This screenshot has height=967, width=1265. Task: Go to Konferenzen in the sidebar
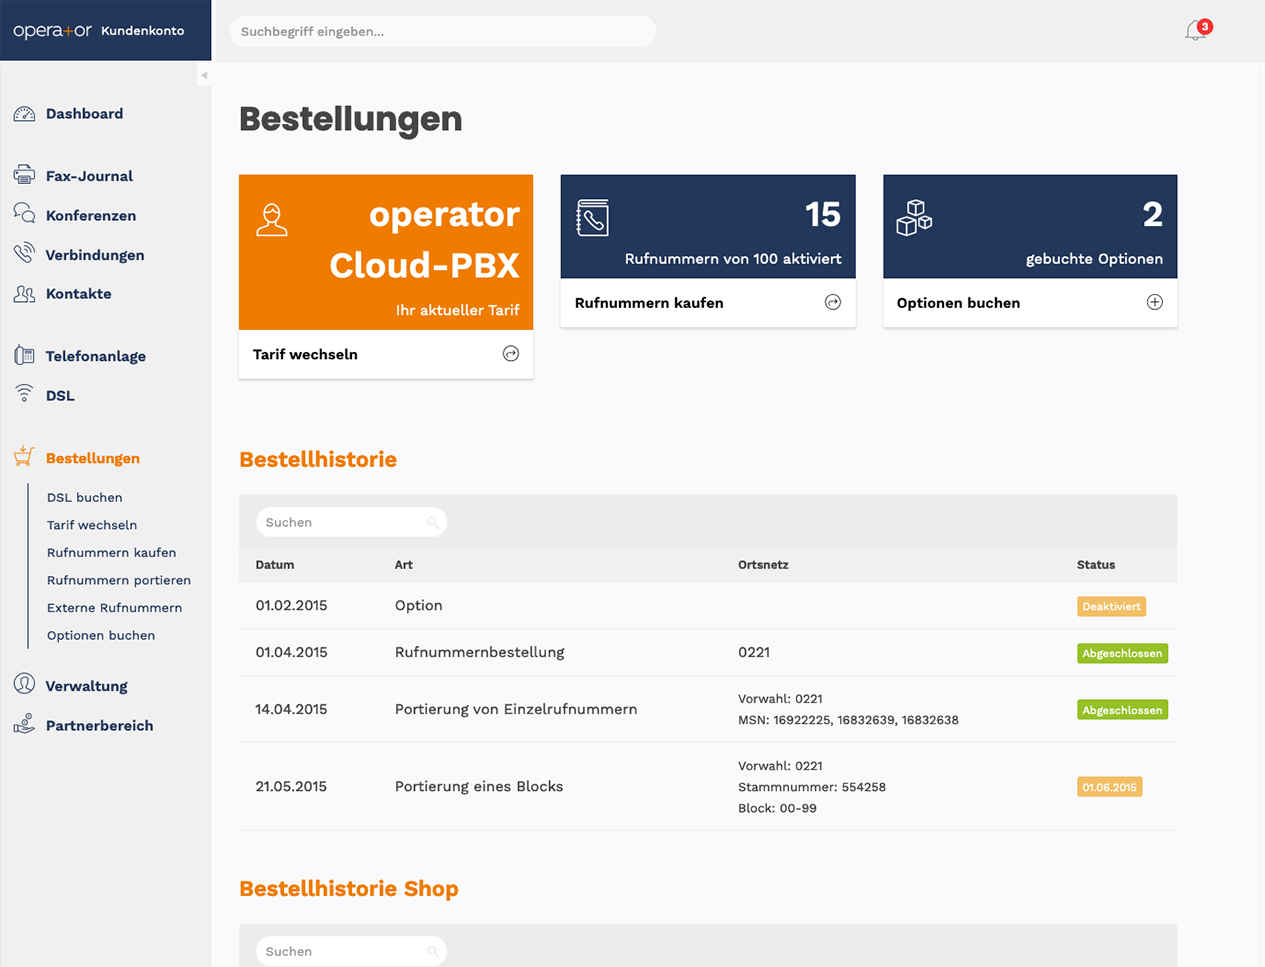[x=91, y=215]
